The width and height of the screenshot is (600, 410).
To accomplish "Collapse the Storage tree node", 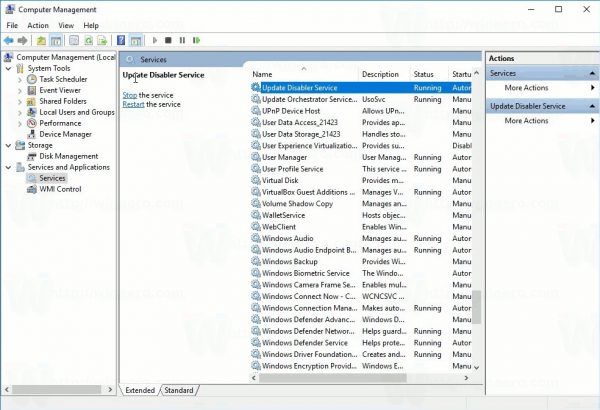I will tap(8, 145).
